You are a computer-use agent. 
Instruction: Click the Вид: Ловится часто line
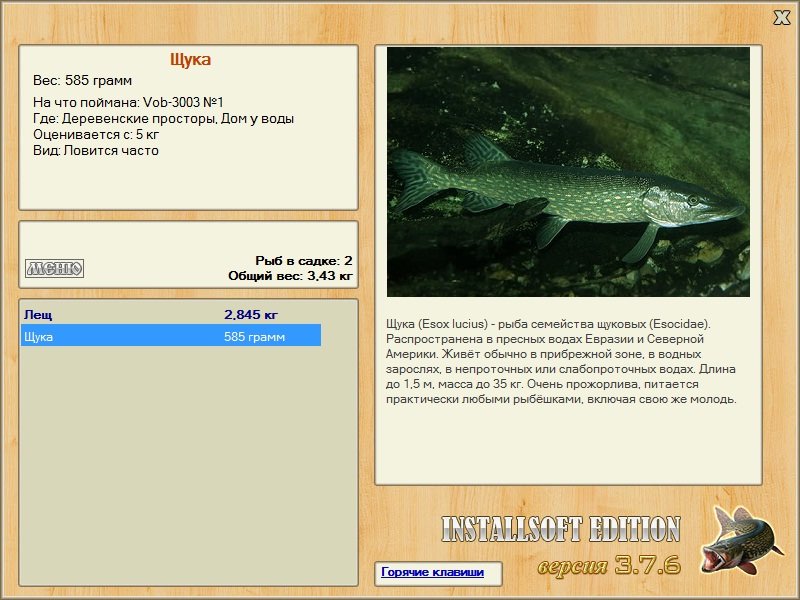(96, 151)
